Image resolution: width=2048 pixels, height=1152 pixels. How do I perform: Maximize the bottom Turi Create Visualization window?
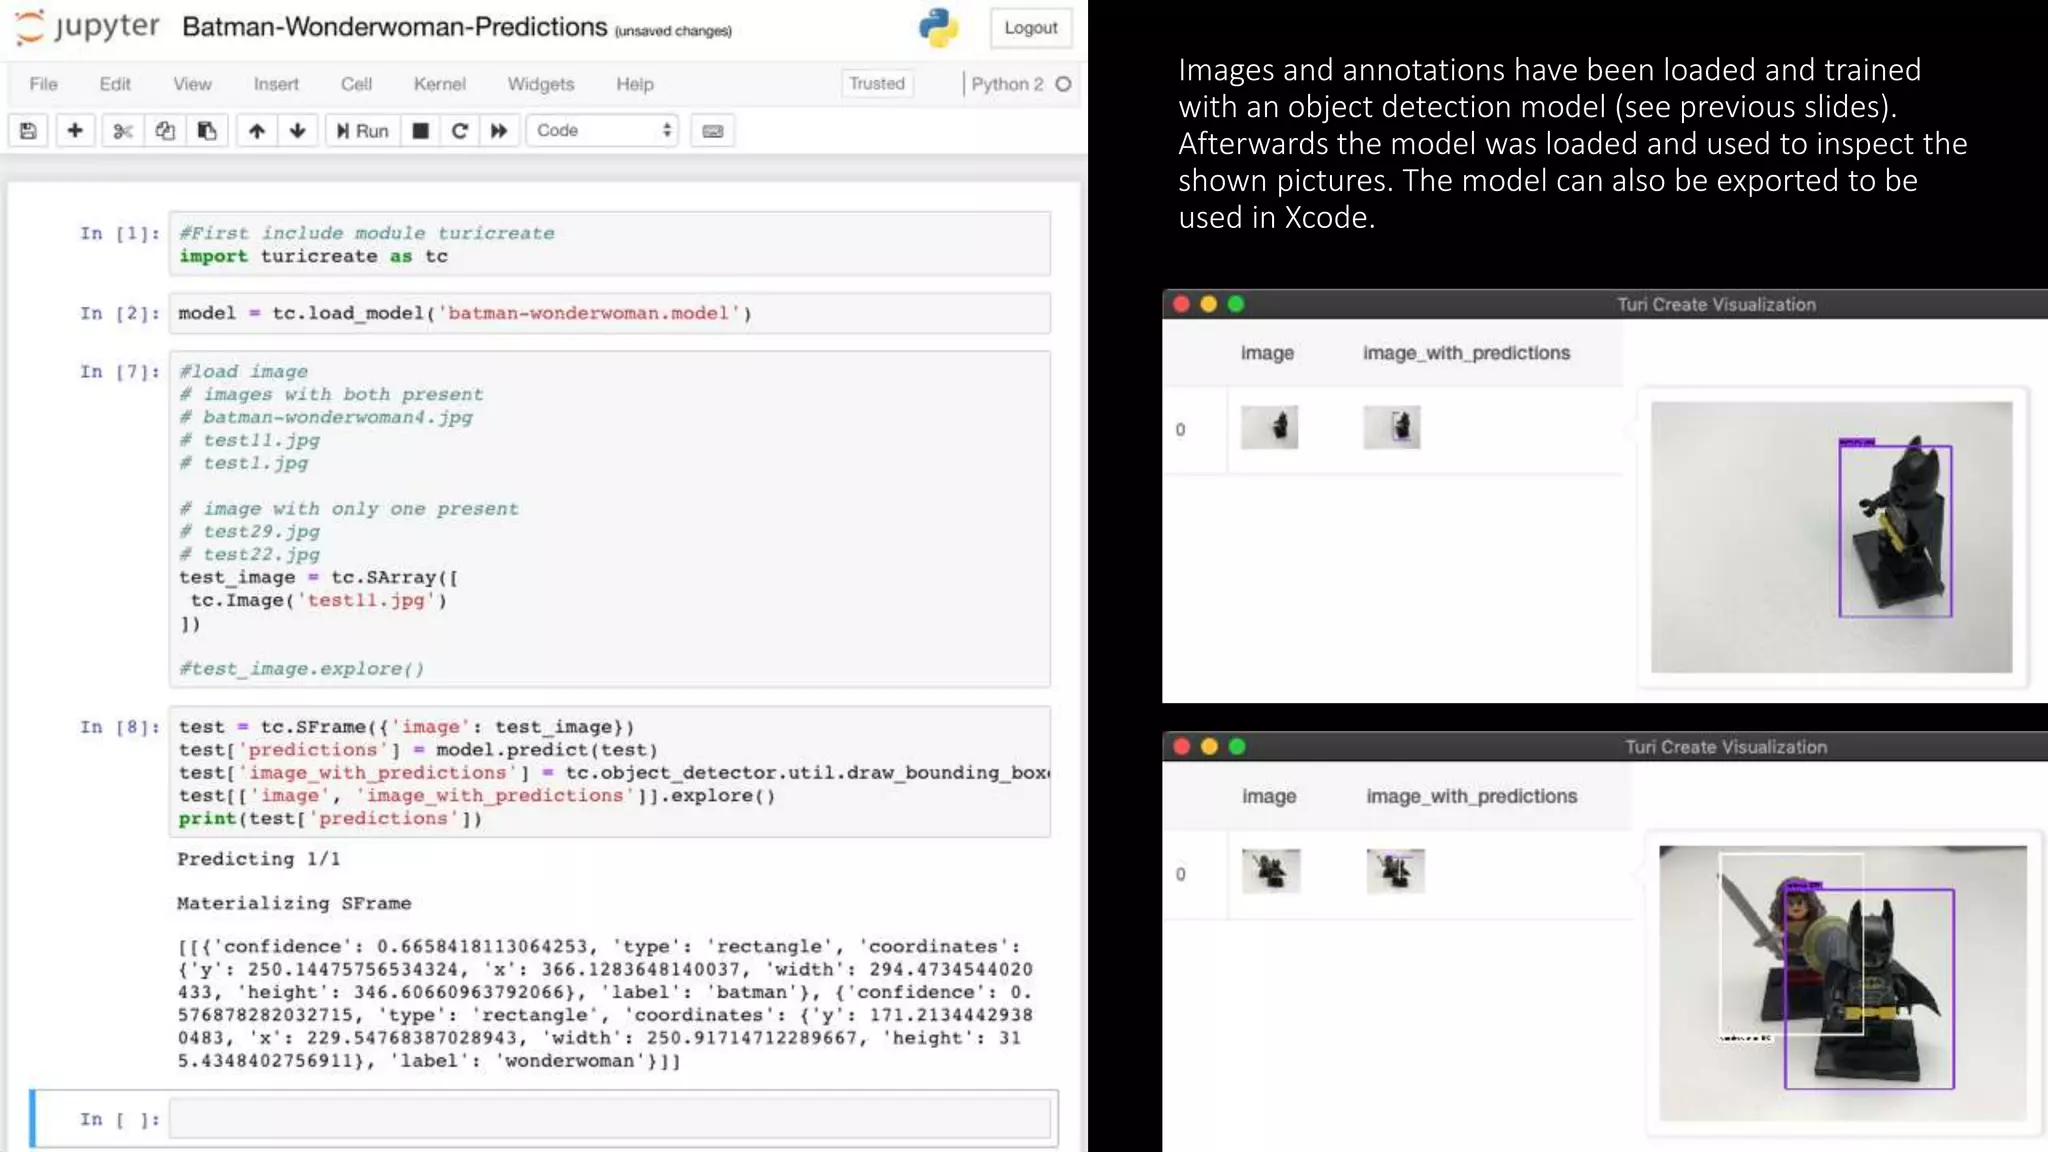tap(1237, 746)
